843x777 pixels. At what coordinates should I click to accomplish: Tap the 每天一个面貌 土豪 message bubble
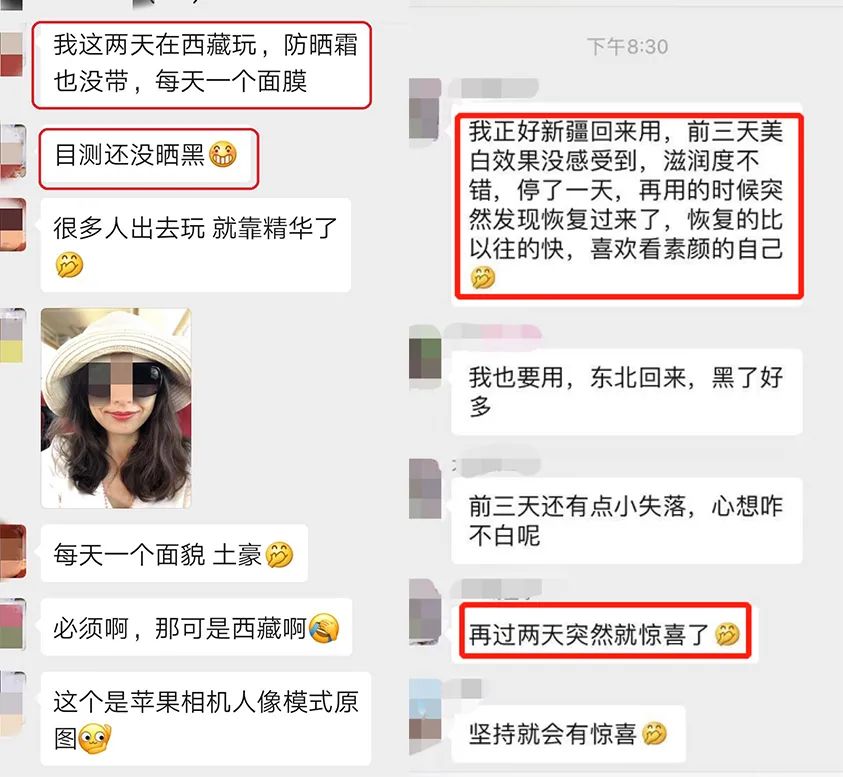pos(174,553)
